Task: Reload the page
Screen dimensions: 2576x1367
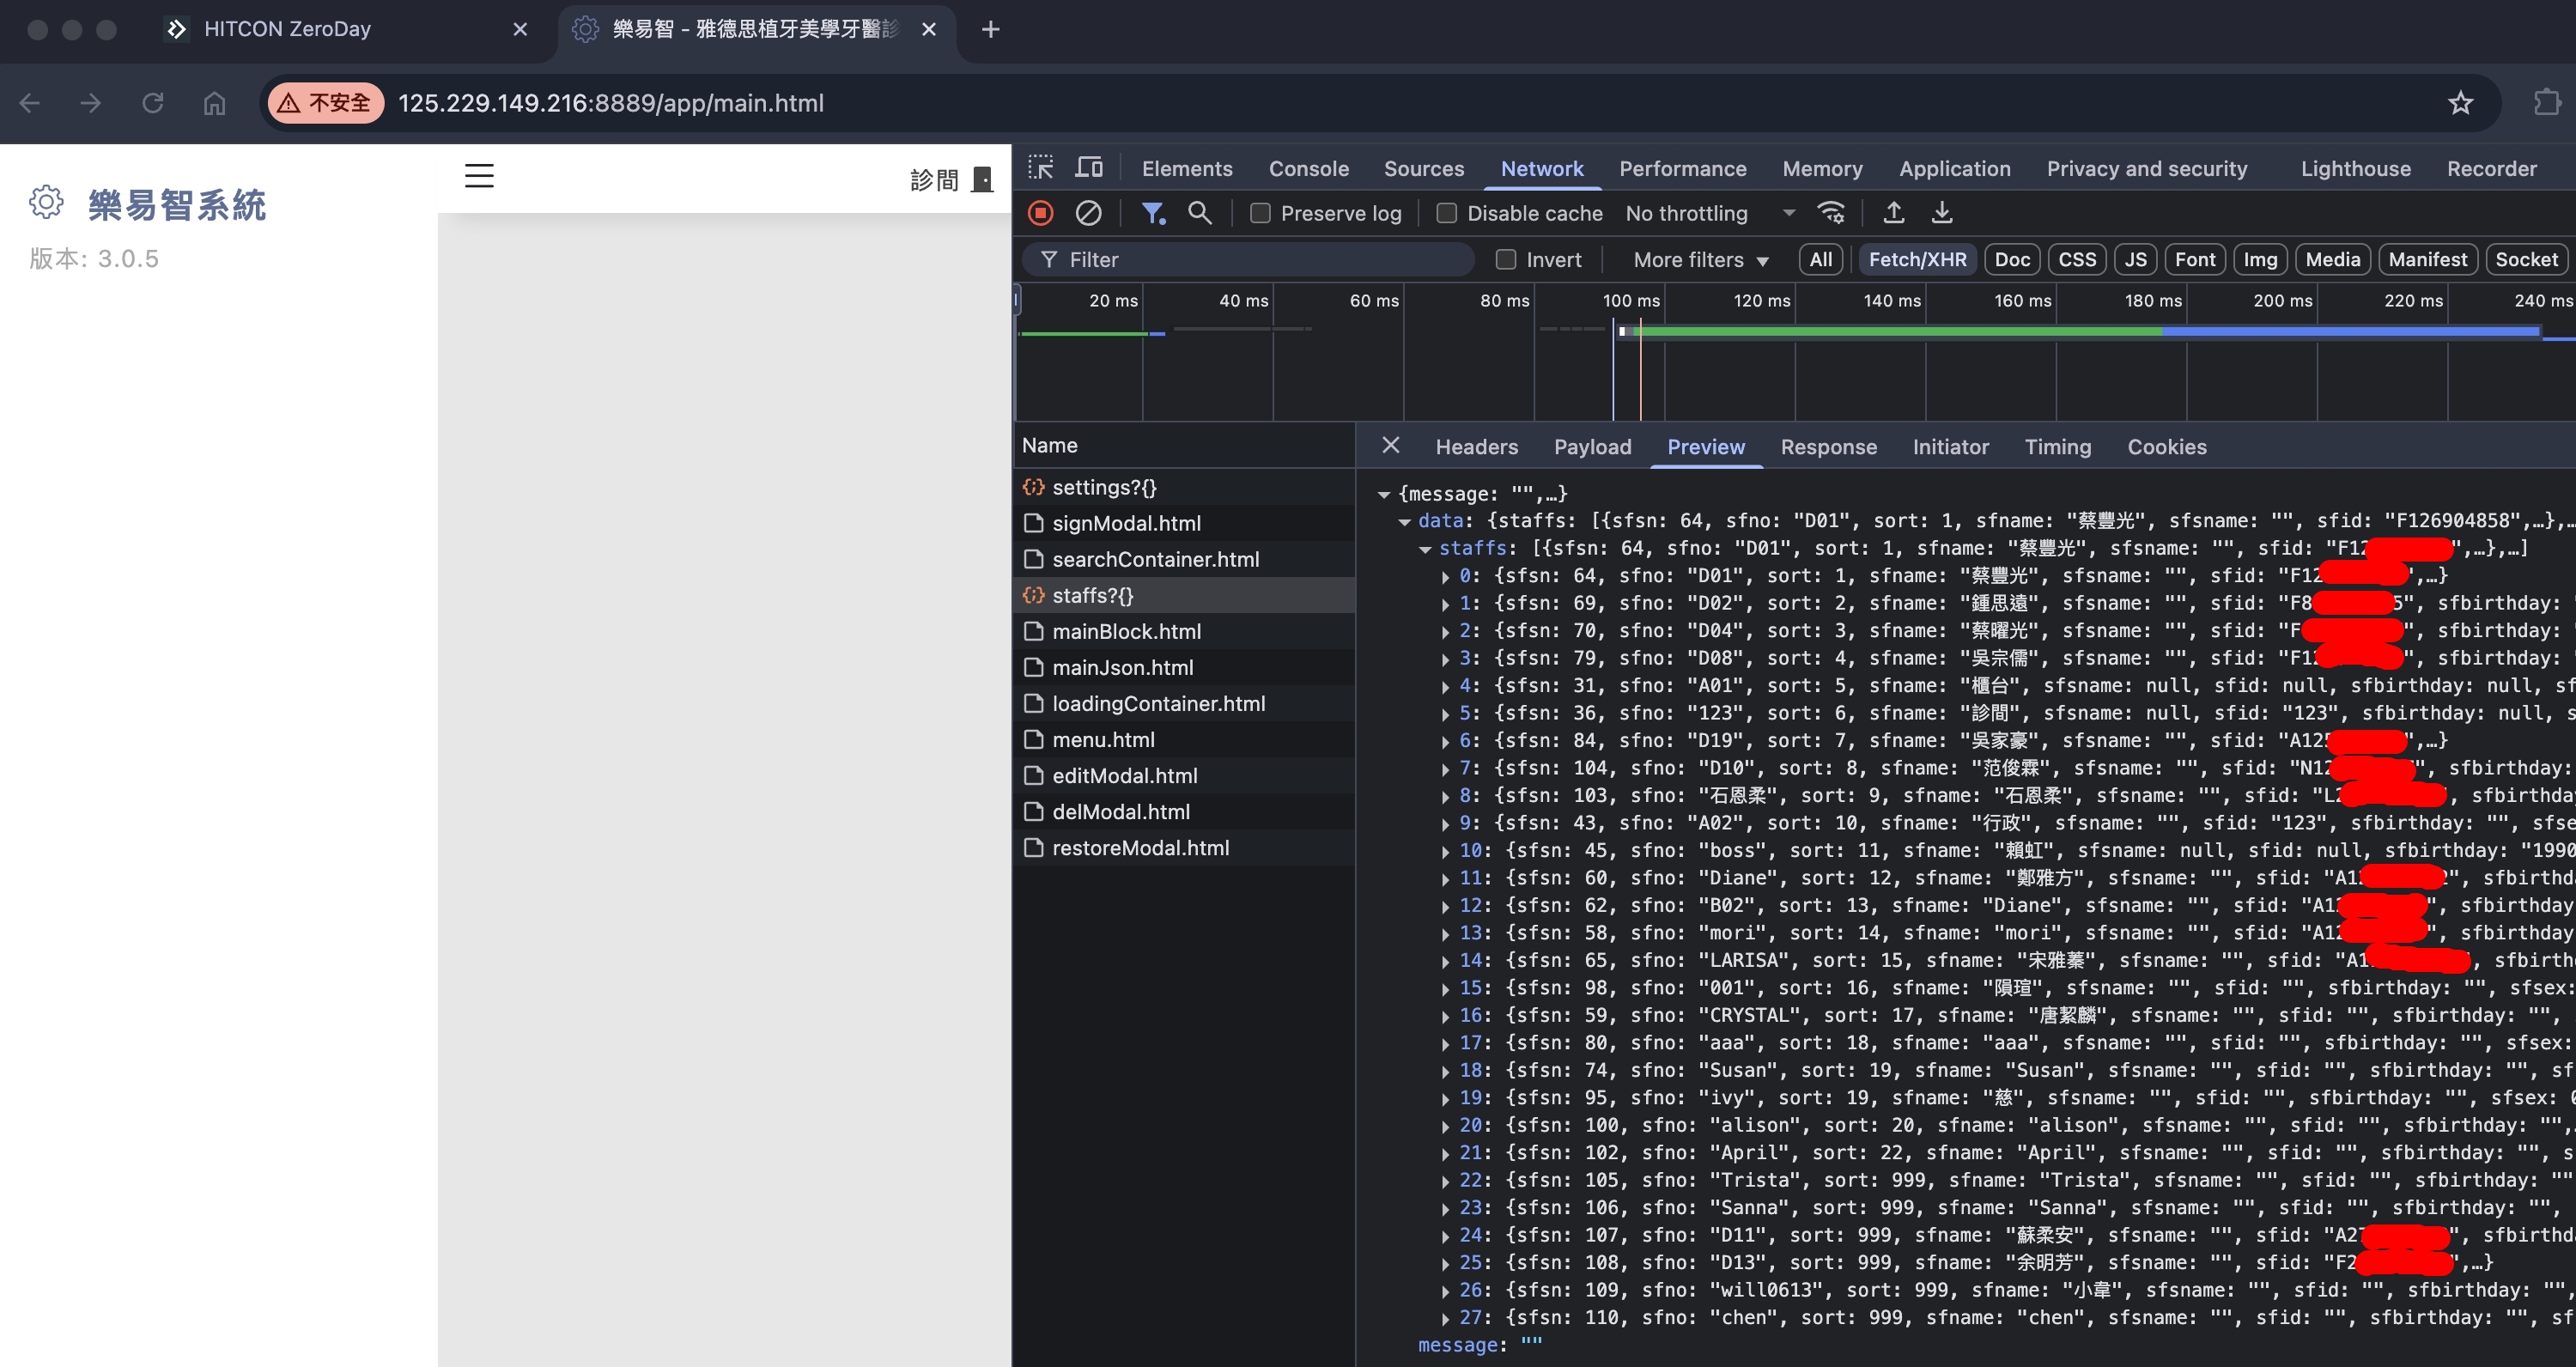Action: click(152, 103)
